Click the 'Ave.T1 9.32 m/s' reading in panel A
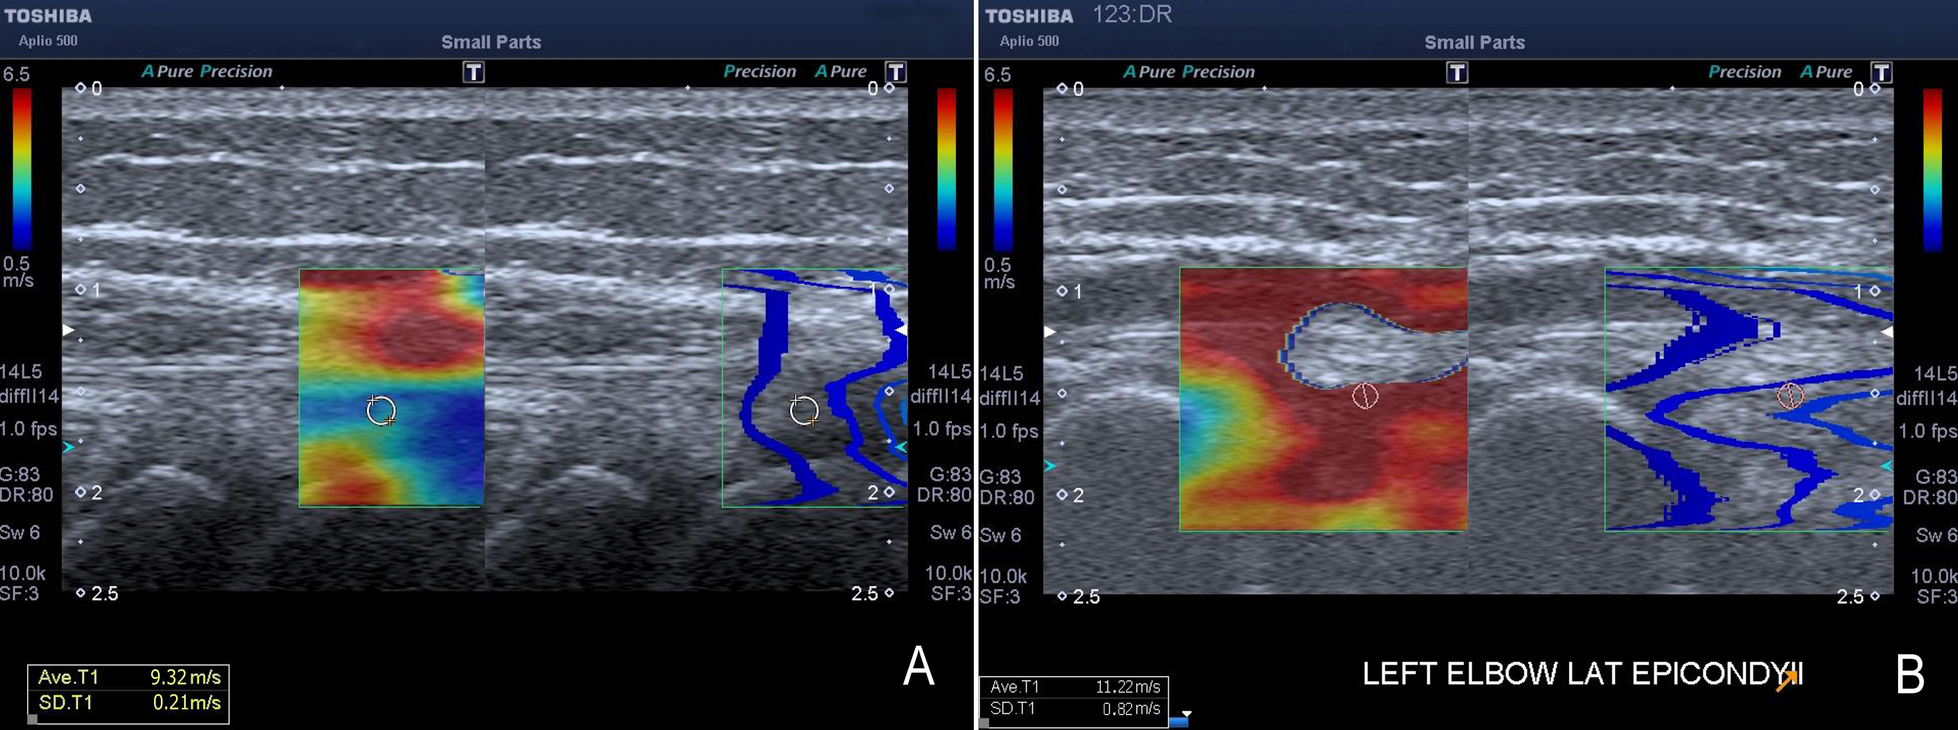Screen dimensions: 1958x730 tap(129, 678)
